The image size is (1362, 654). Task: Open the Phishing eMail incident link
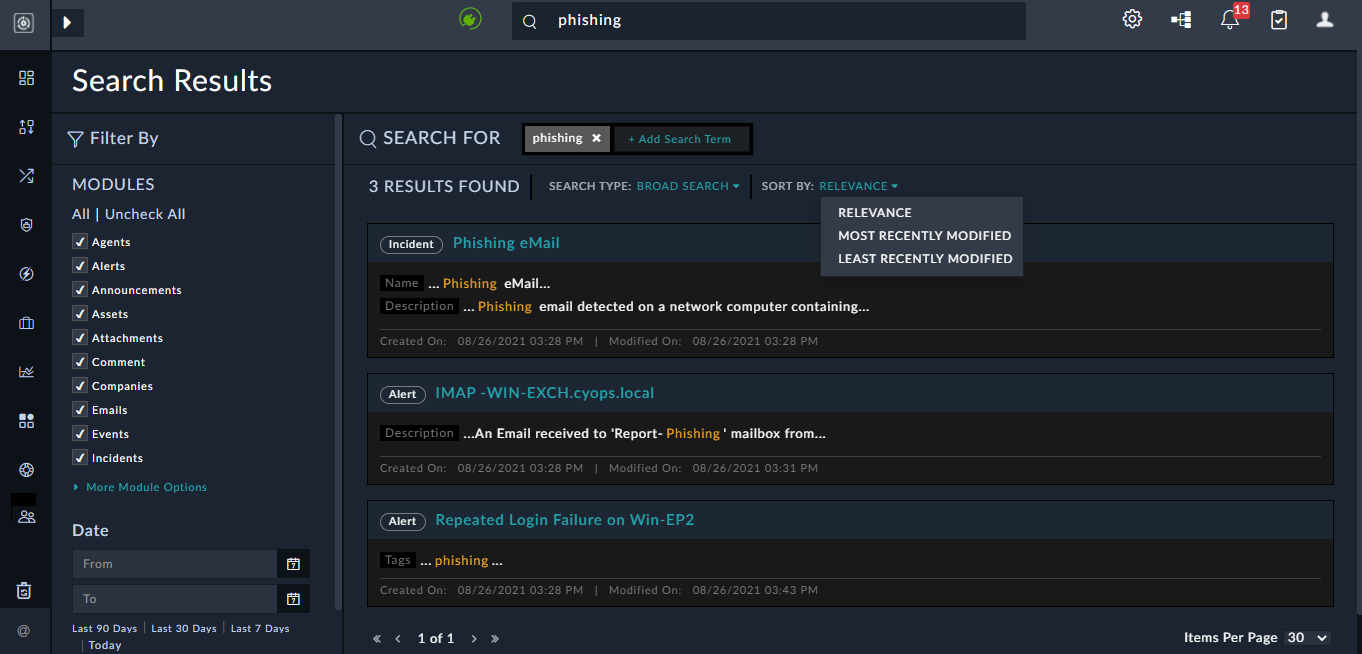[x=506, y=243]
